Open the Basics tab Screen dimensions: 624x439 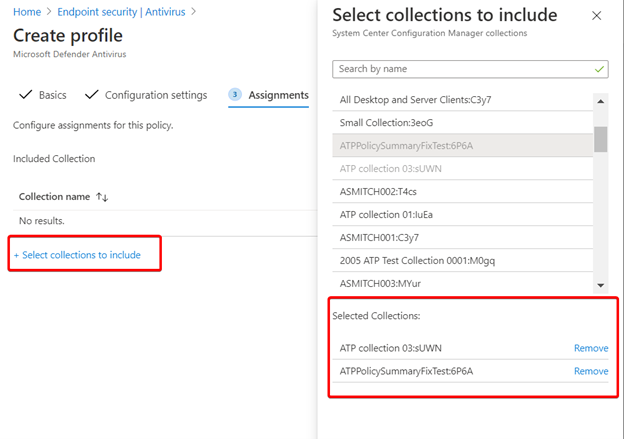(x=52, y=95)
